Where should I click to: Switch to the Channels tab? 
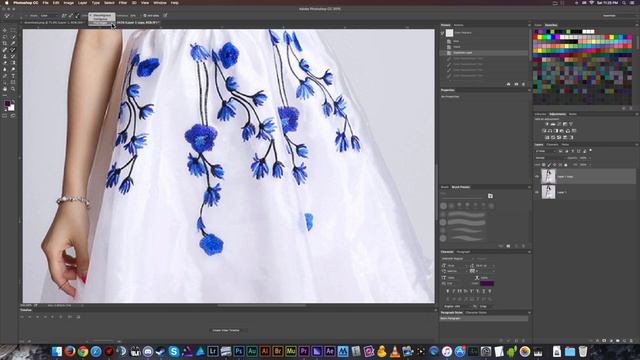coord(552,144)
